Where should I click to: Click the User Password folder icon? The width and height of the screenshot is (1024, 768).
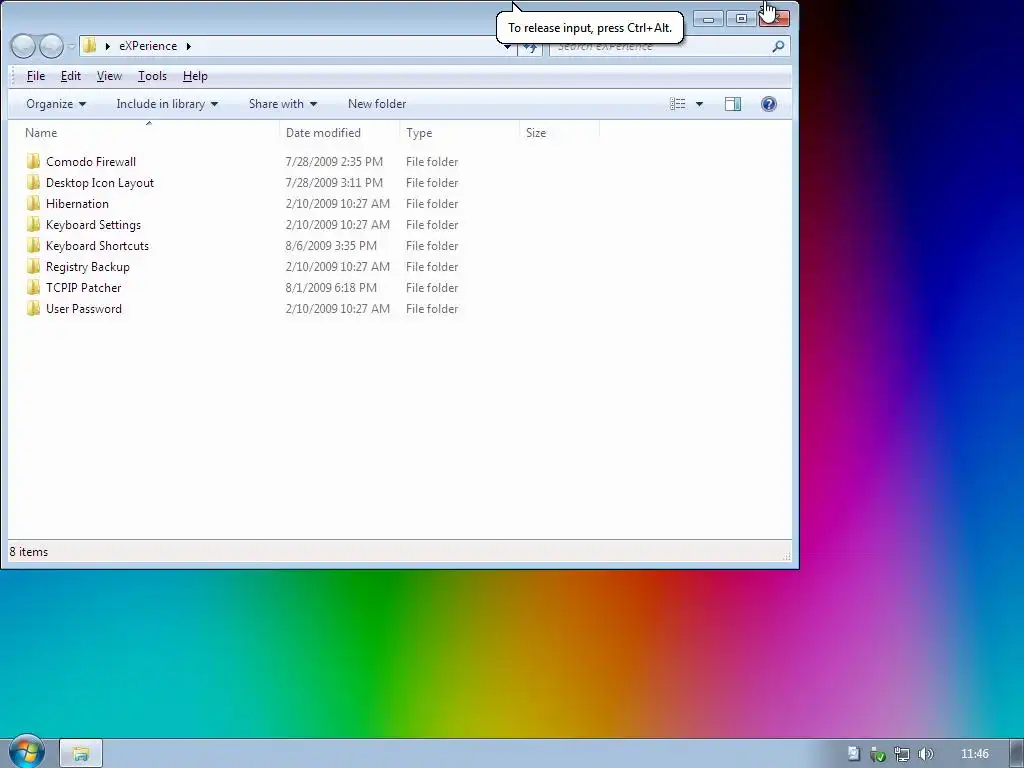[x=33, y=308]
